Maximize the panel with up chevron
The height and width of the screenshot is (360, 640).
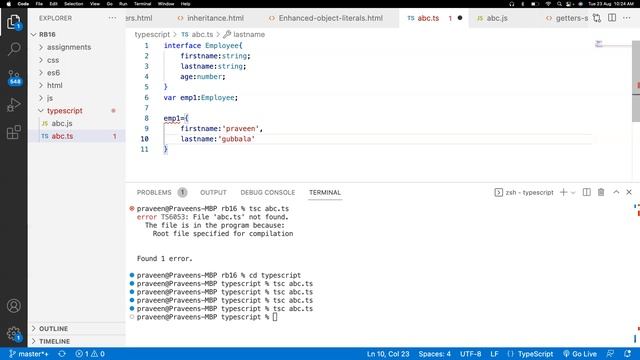[616, 192]
